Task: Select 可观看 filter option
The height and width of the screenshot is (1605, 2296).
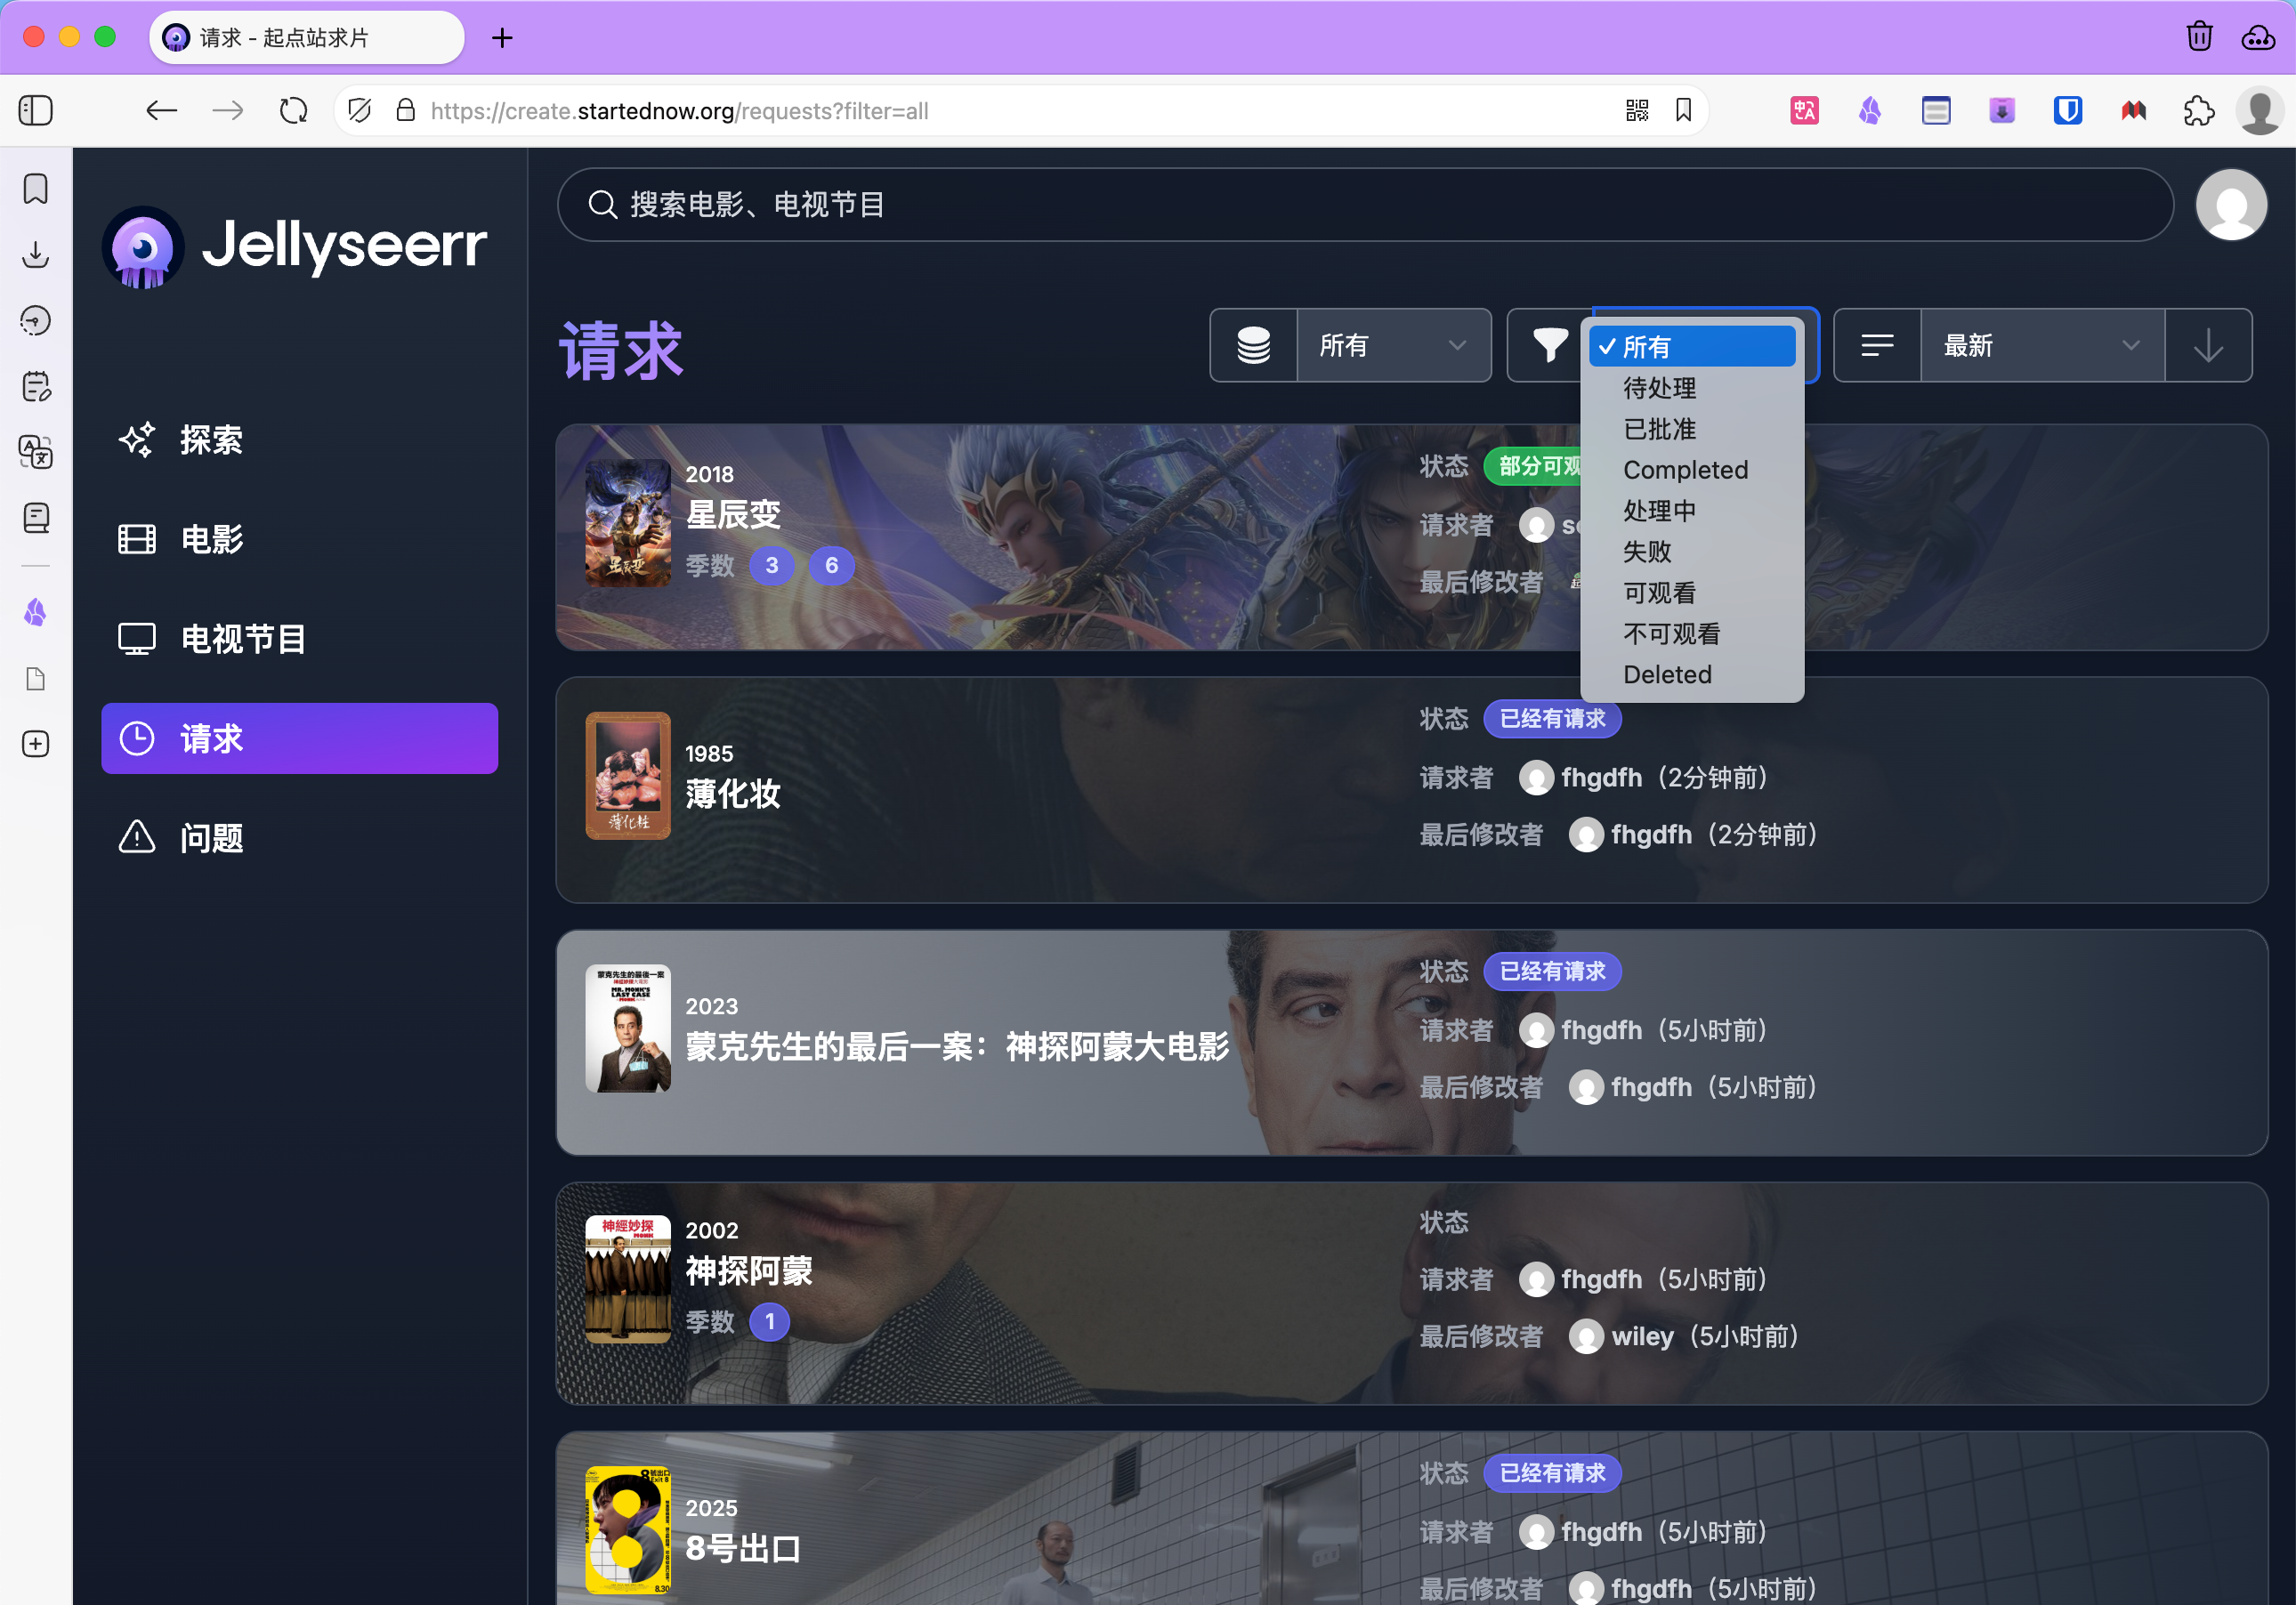Action: (x=1691, y=593)
